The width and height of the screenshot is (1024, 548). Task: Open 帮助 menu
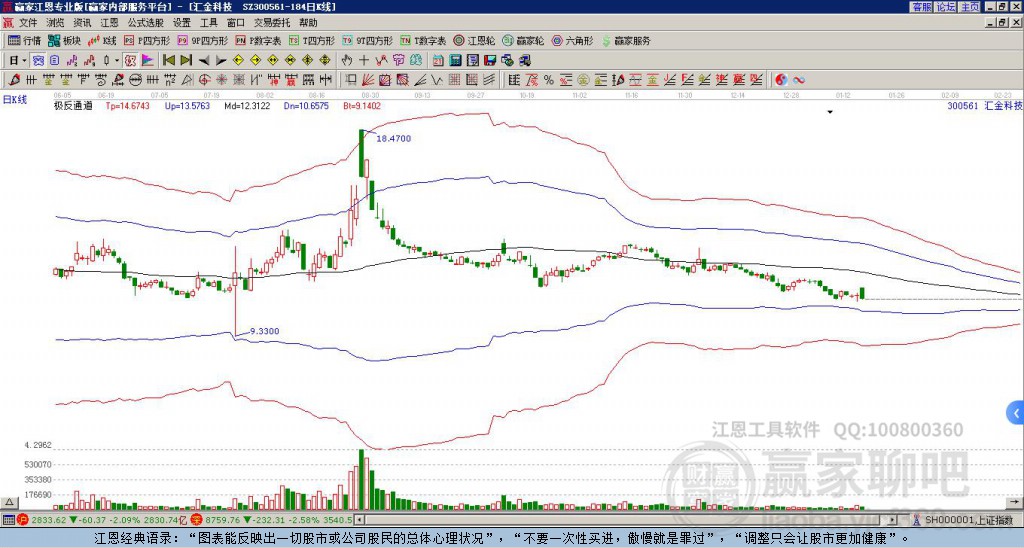point(308,23)
